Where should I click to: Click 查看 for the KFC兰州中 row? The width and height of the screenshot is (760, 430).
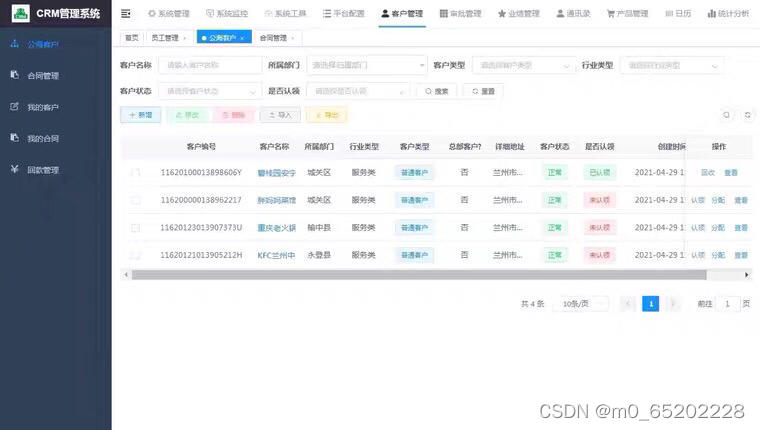click(x=741, y=255)
